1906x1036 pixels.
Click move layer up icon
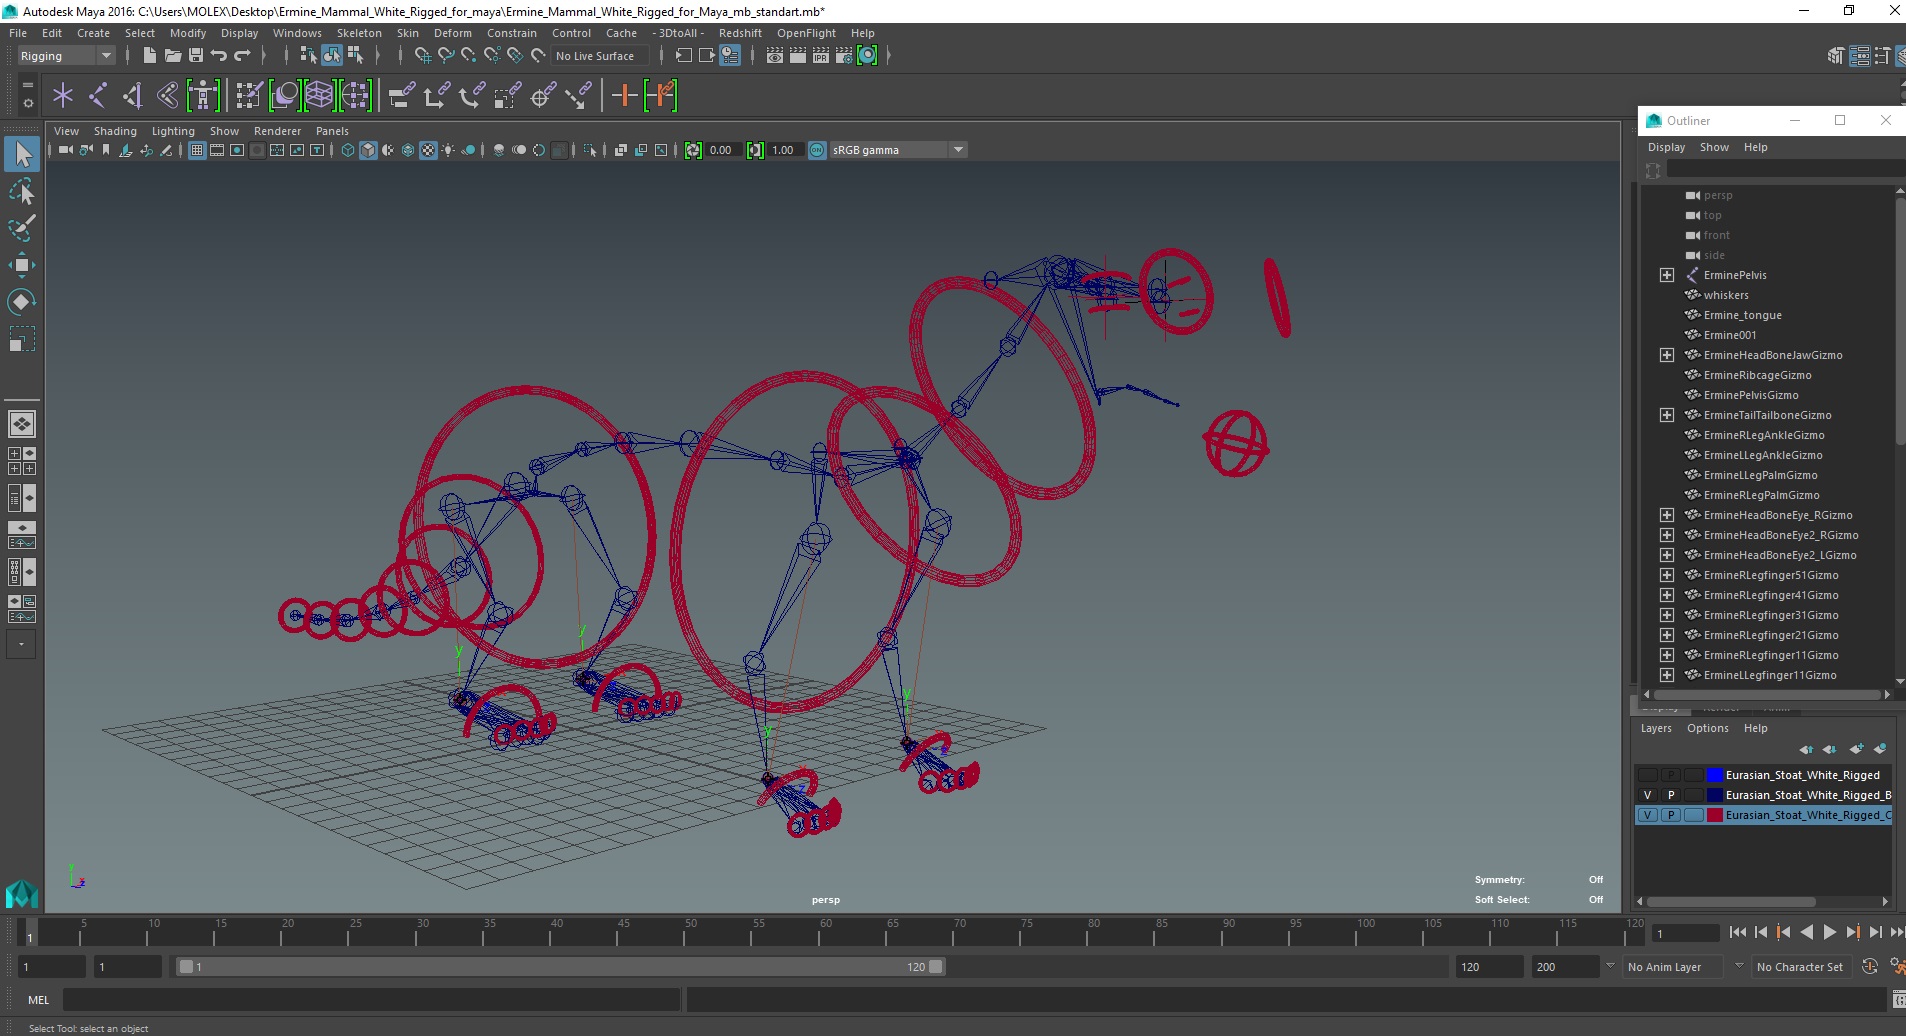(x=1806, y=749)
